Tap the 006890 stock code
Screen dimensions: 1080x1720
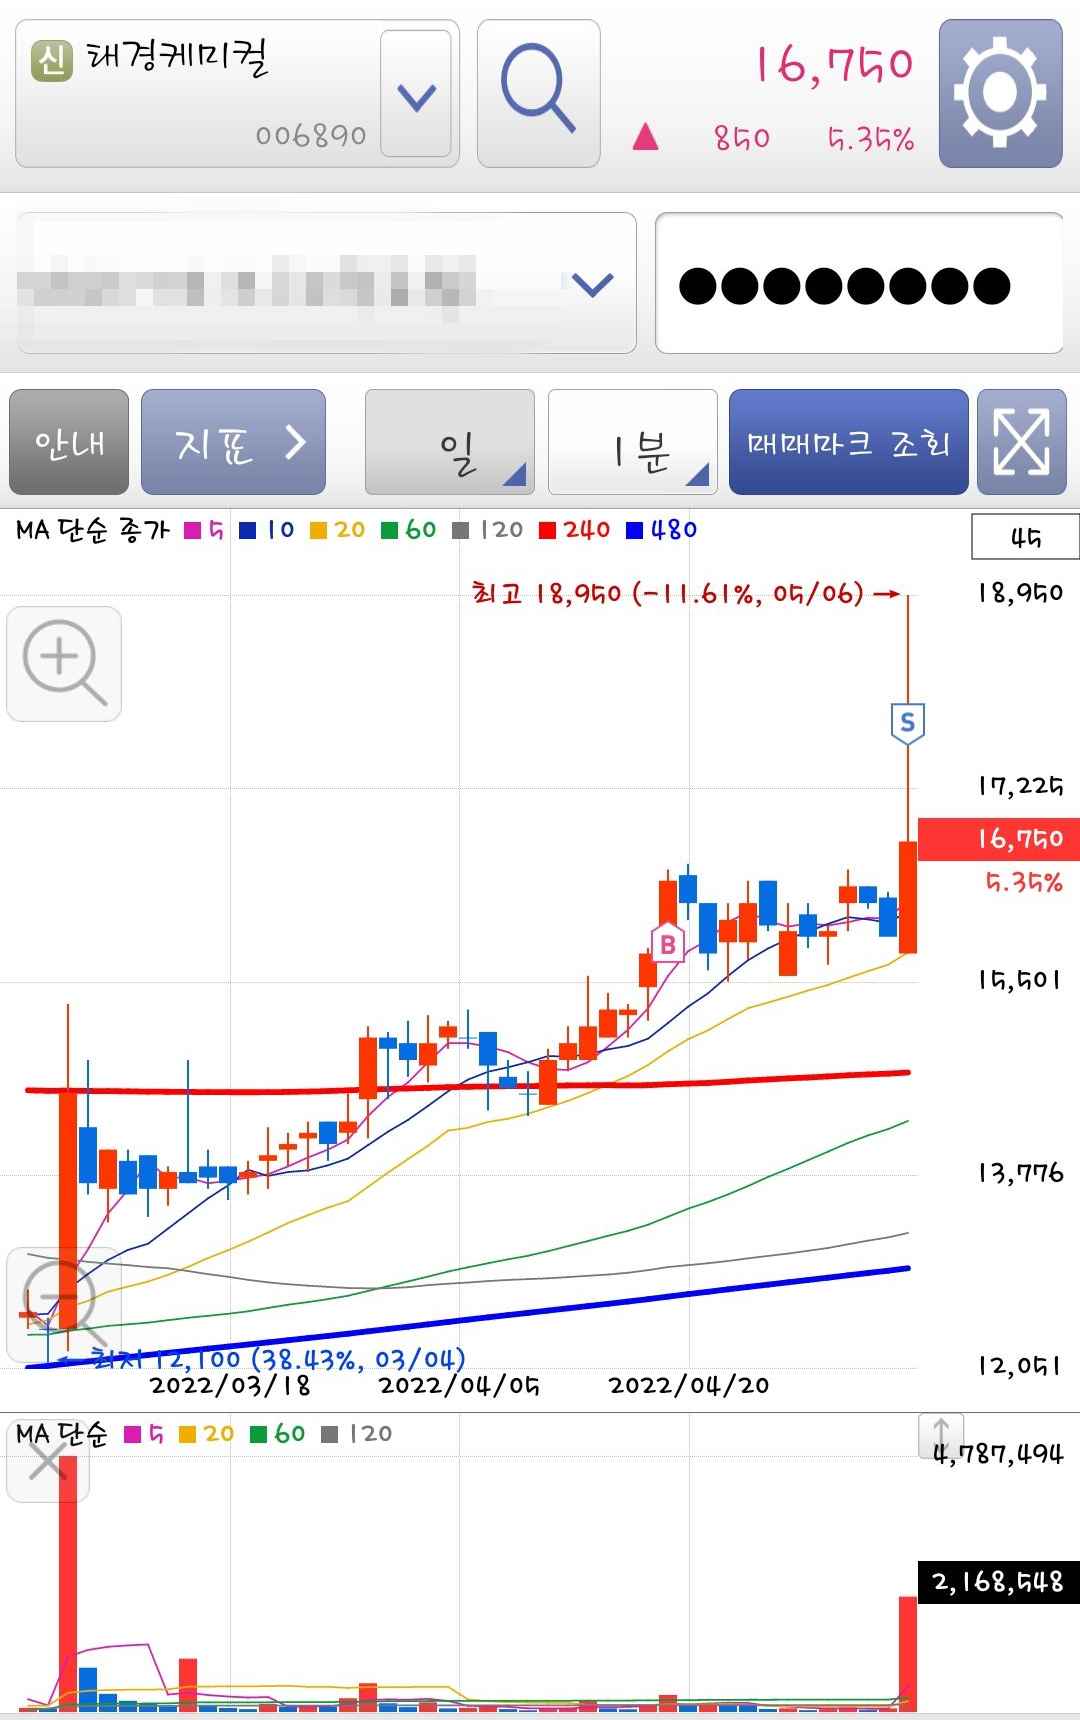[x=311, y=135]
